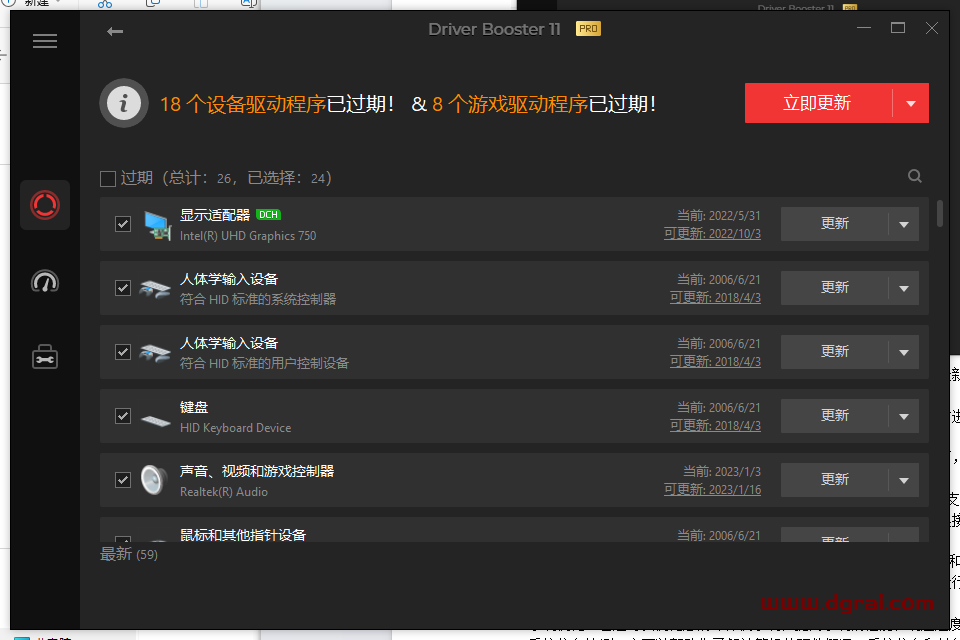The height and width of the screenshot is (640, 960).
Task: Click the DCH badge on the display adapter row
Action: click(268, 215)
